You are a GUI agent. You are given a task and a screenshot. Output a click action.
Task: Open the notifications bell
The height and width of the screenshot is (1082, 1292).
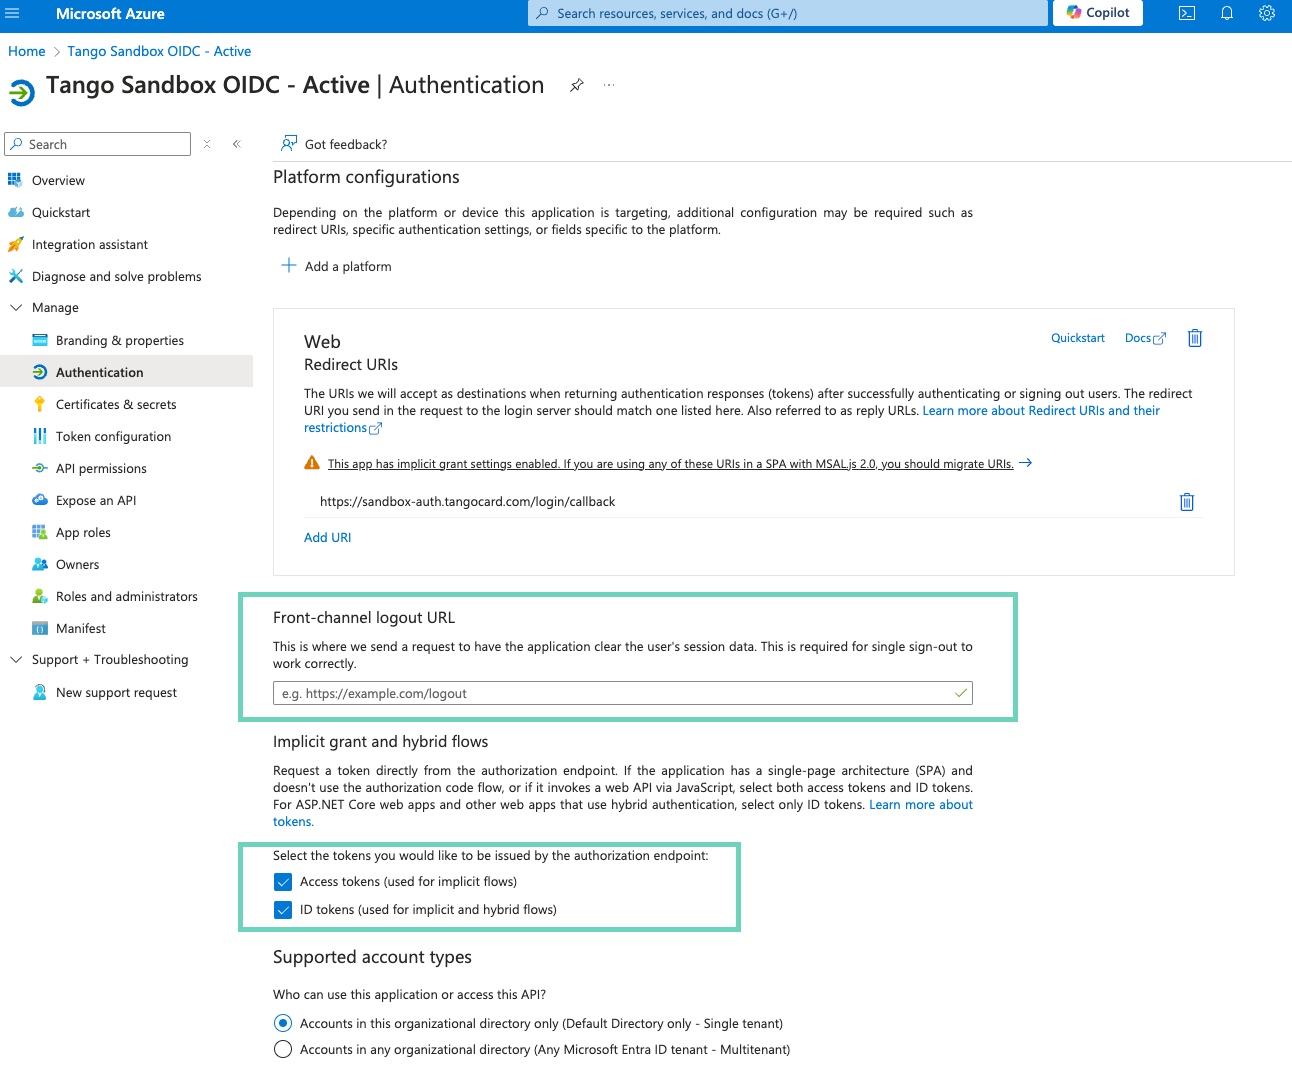pyautogui.click(x=1227, y=13)
